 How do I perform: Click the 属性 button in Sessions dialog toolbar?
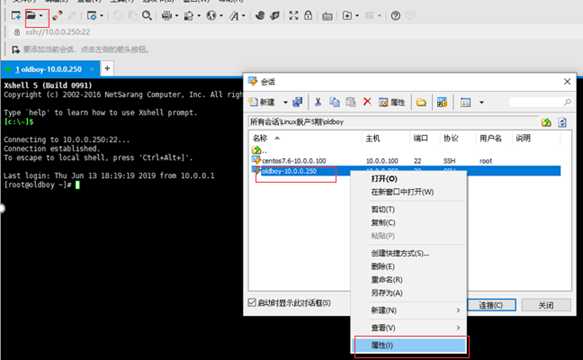tap(392, 102)
